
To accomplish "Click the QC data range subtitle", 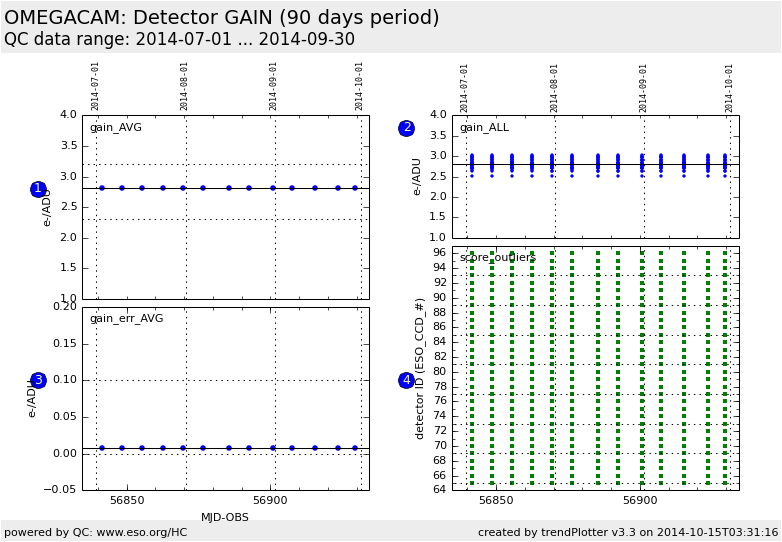I will (179, 40).
